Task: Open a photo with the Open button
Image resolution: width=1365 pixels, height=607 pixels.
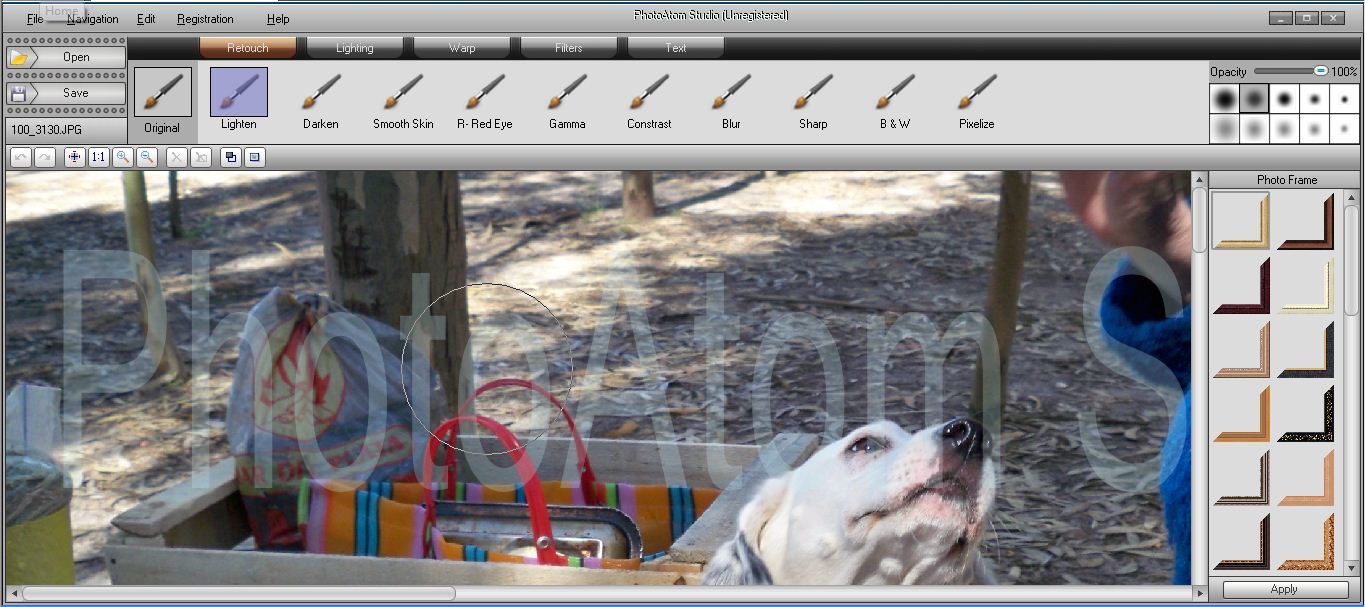Action: [66, 57]
